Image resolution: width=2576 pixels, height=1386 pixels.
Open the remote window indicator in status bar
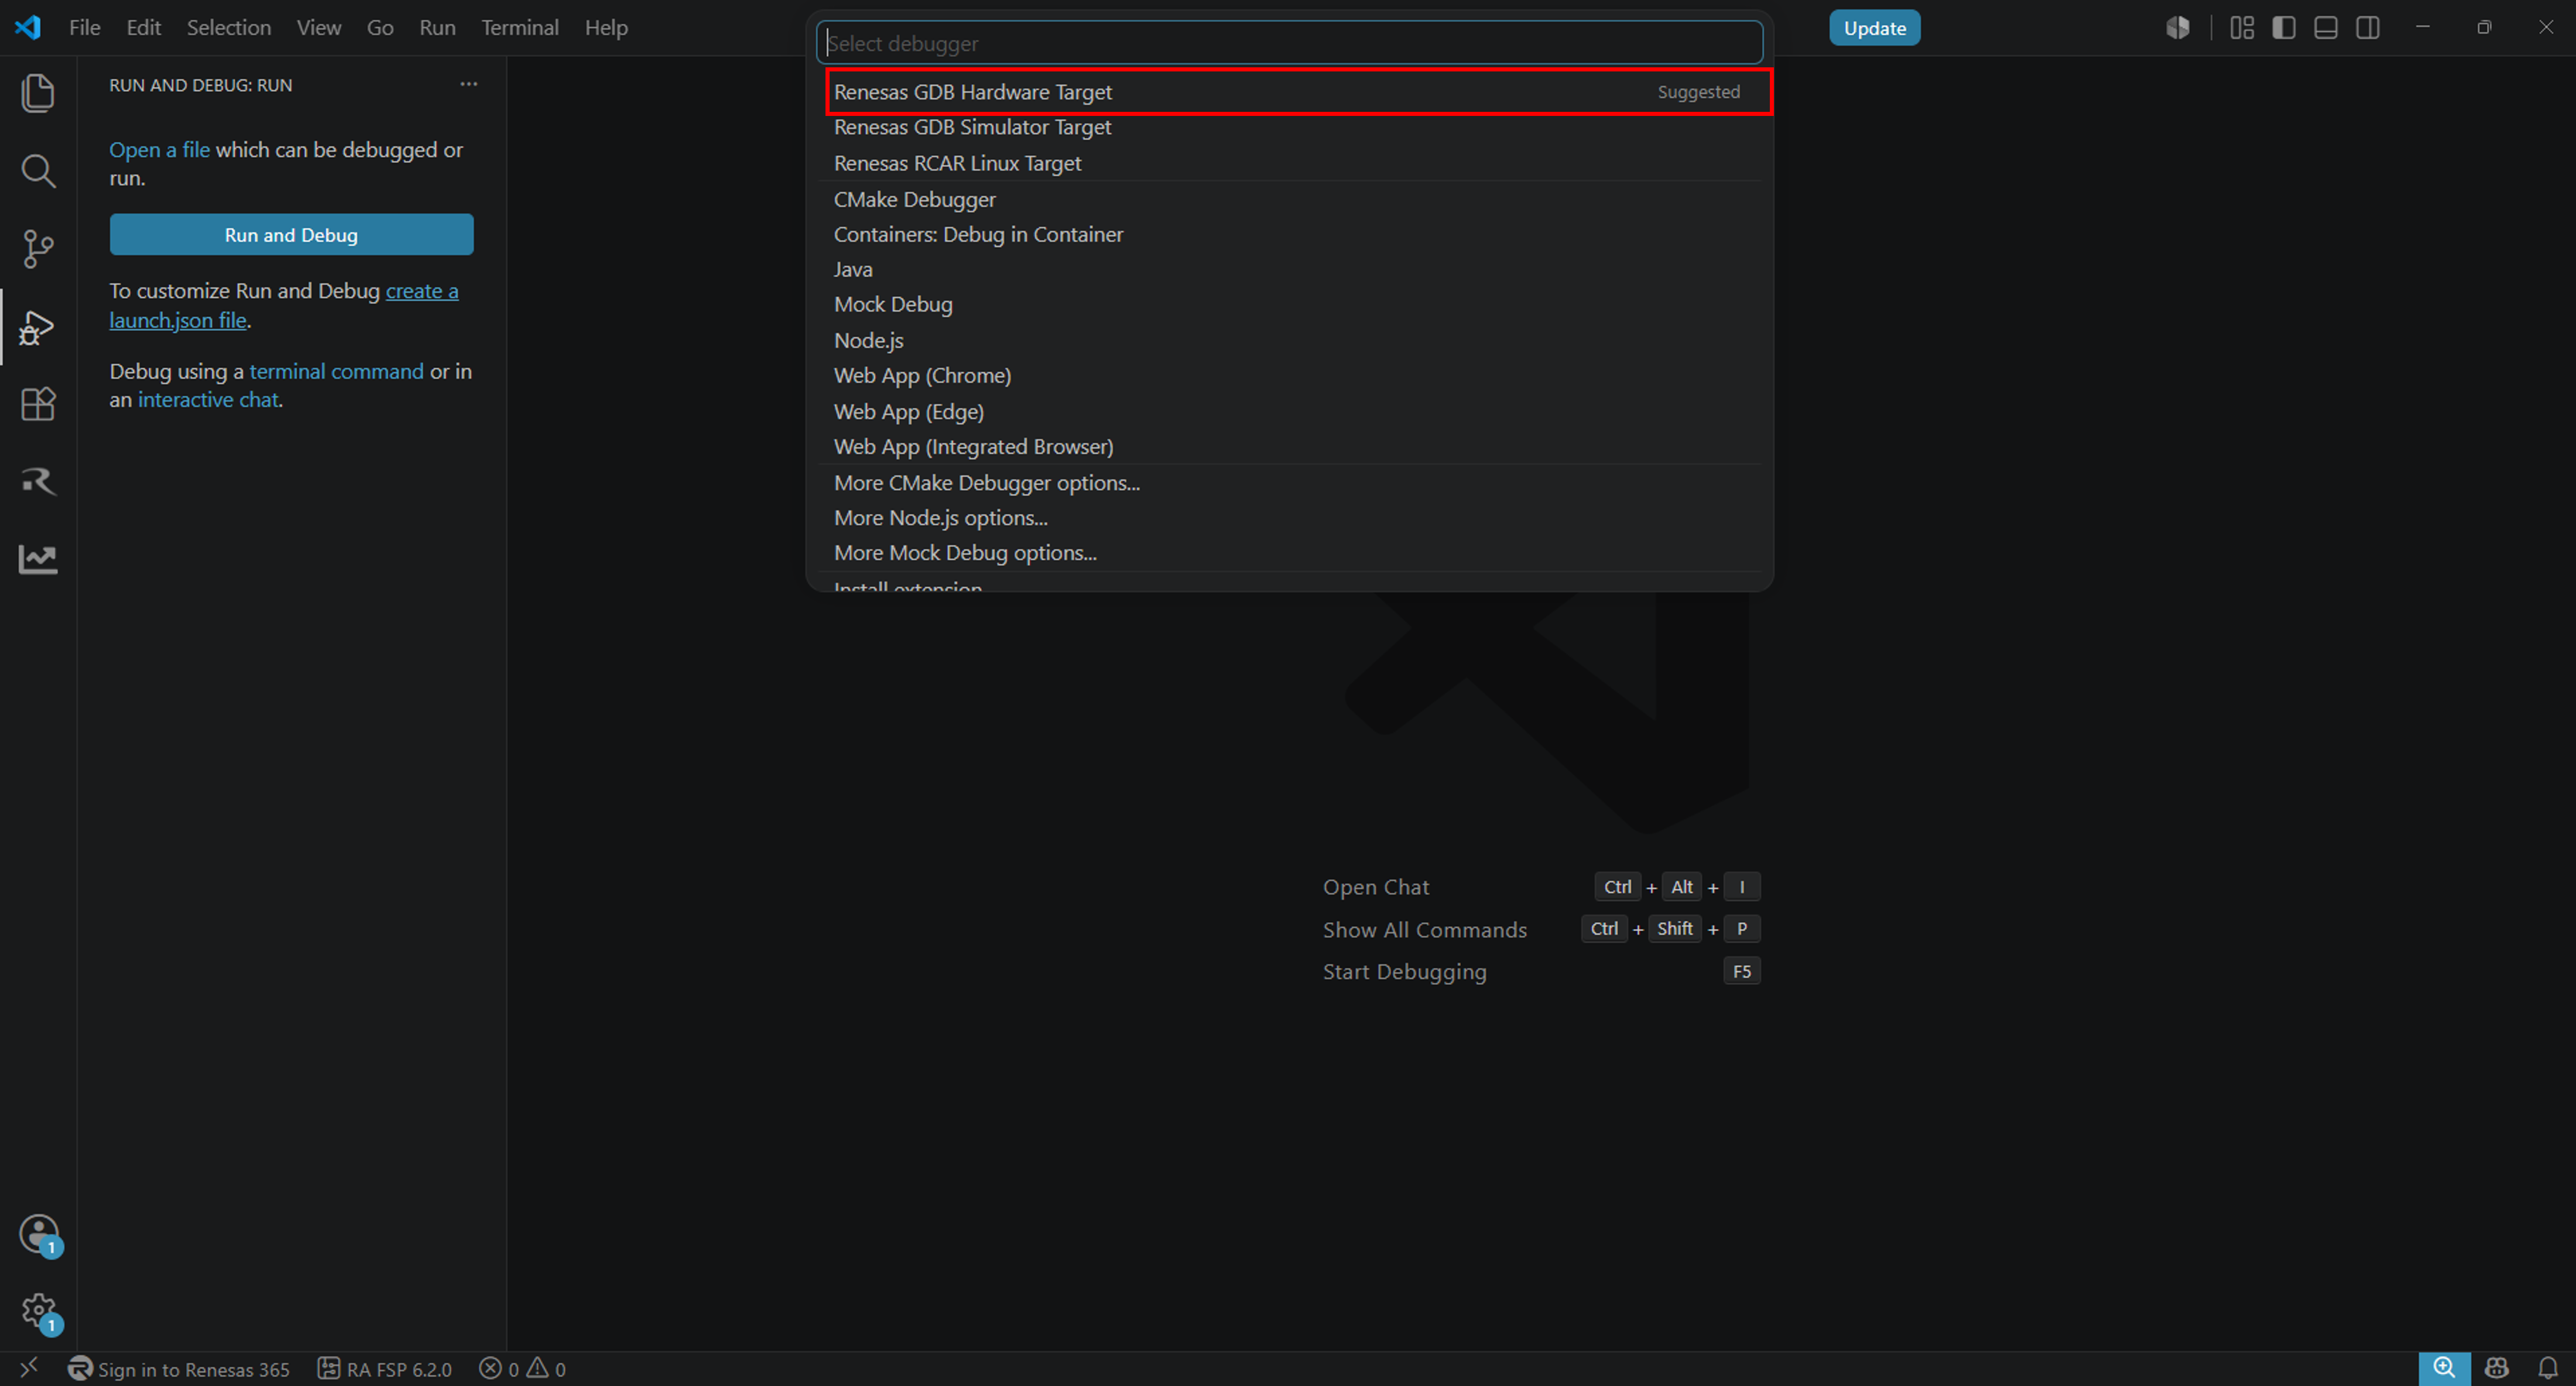pyautogui.click(x=29, y=1367)
